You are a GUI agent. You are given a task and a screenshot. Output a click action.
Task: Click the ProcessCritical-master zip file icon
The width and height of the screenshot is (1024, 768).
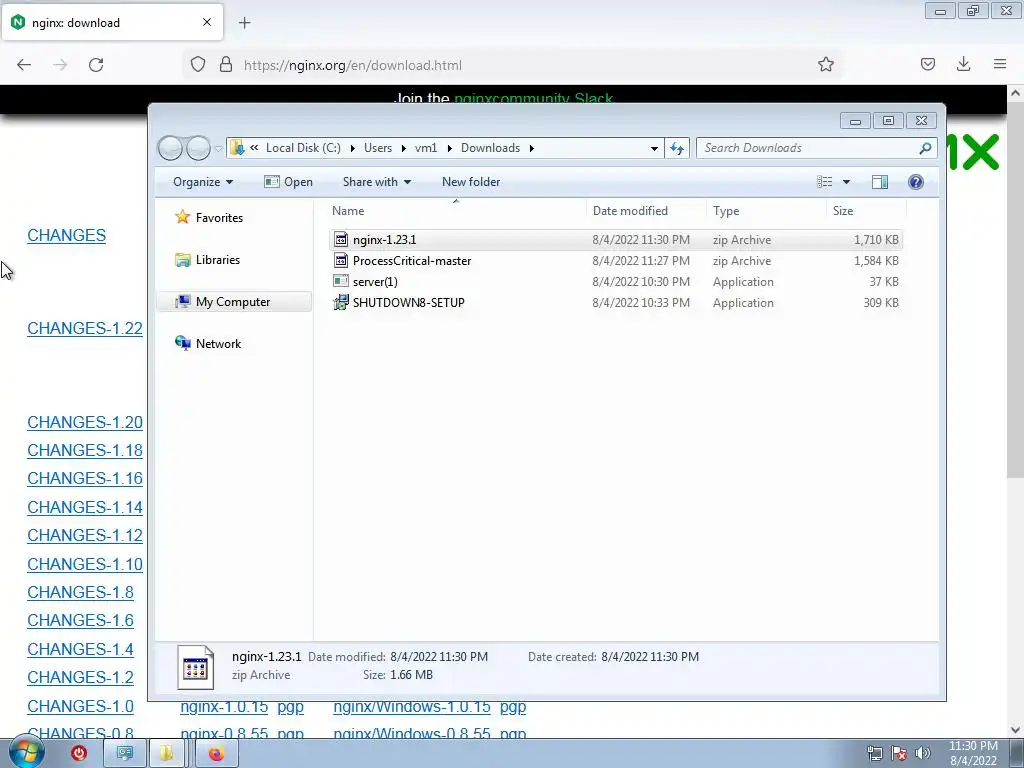[340, 261]
